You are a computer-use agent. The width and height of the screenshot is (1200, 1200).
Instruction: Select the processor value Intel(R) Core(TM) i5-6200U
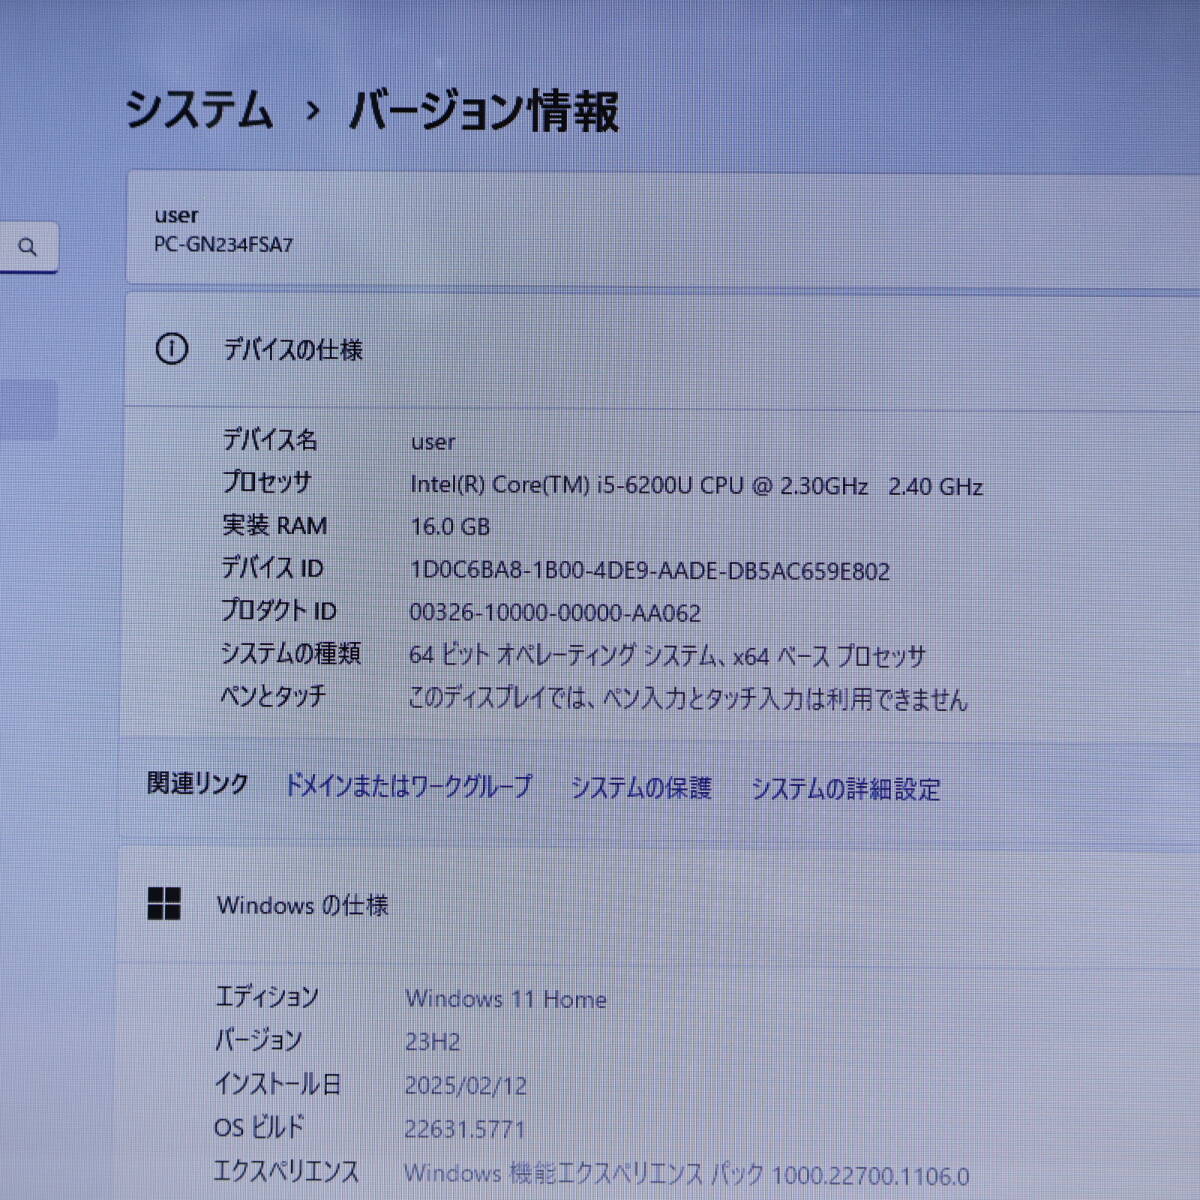click(x=696, y=486)
